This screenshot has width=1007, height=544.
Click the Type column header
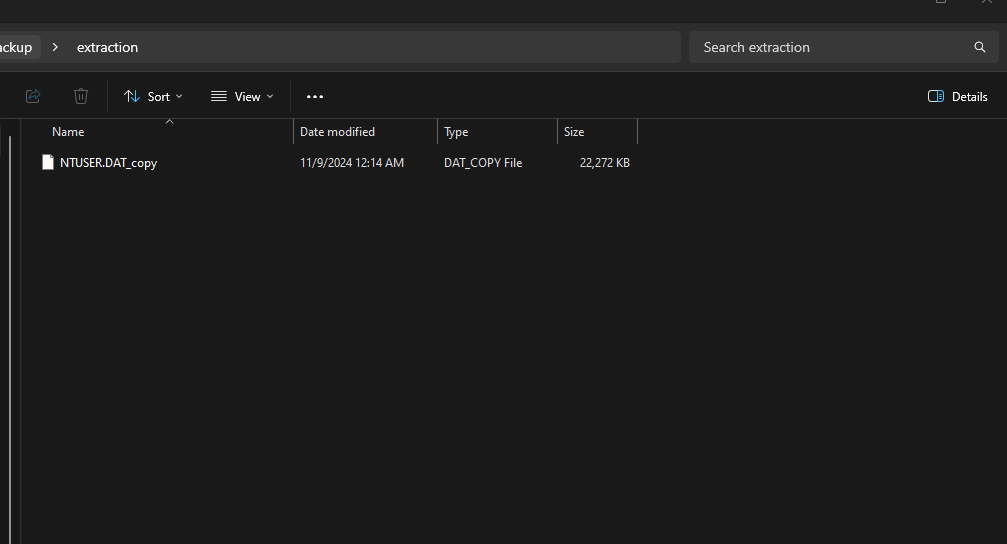point(456,132)
